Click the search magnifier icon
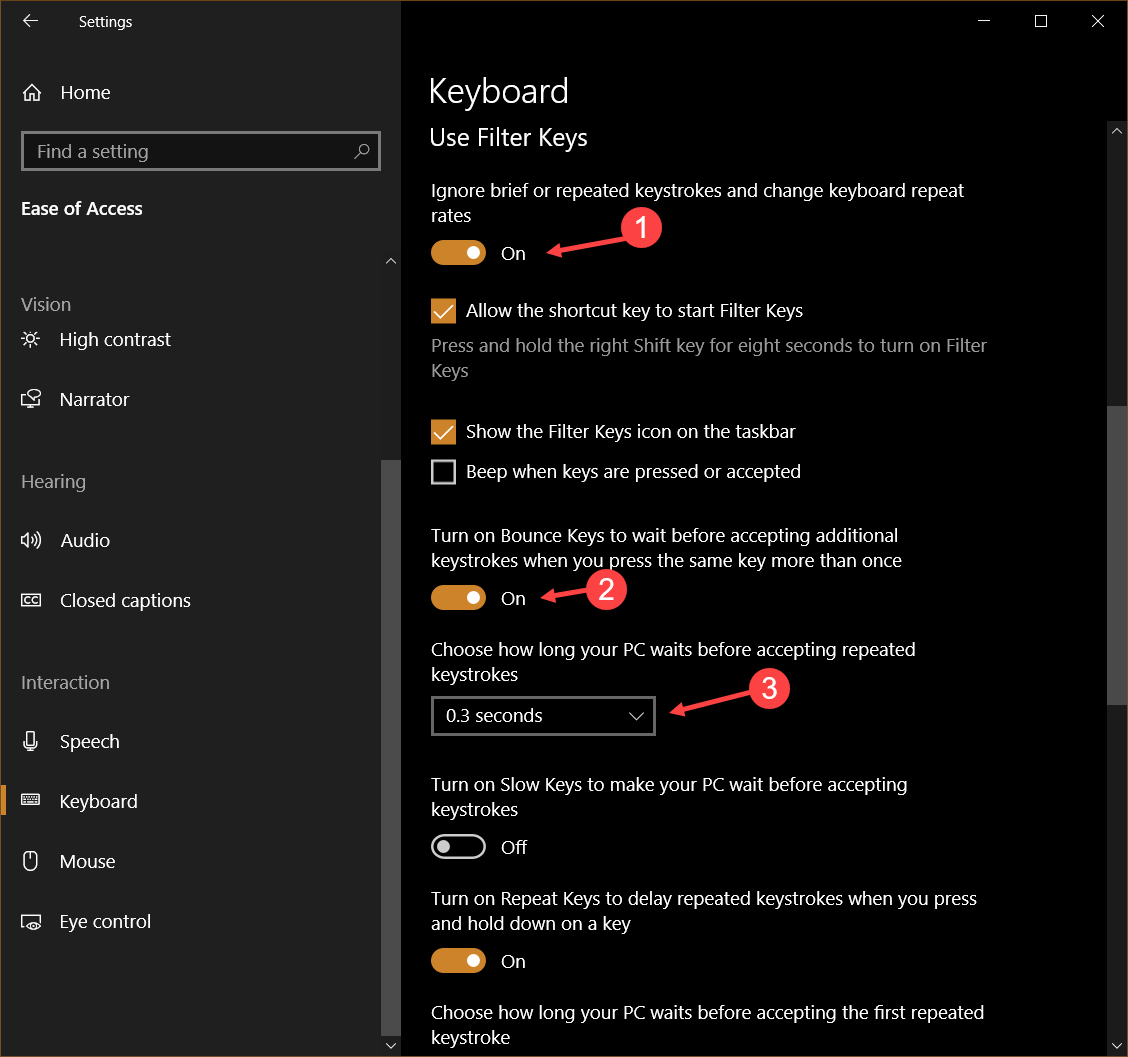 (362, 151)
